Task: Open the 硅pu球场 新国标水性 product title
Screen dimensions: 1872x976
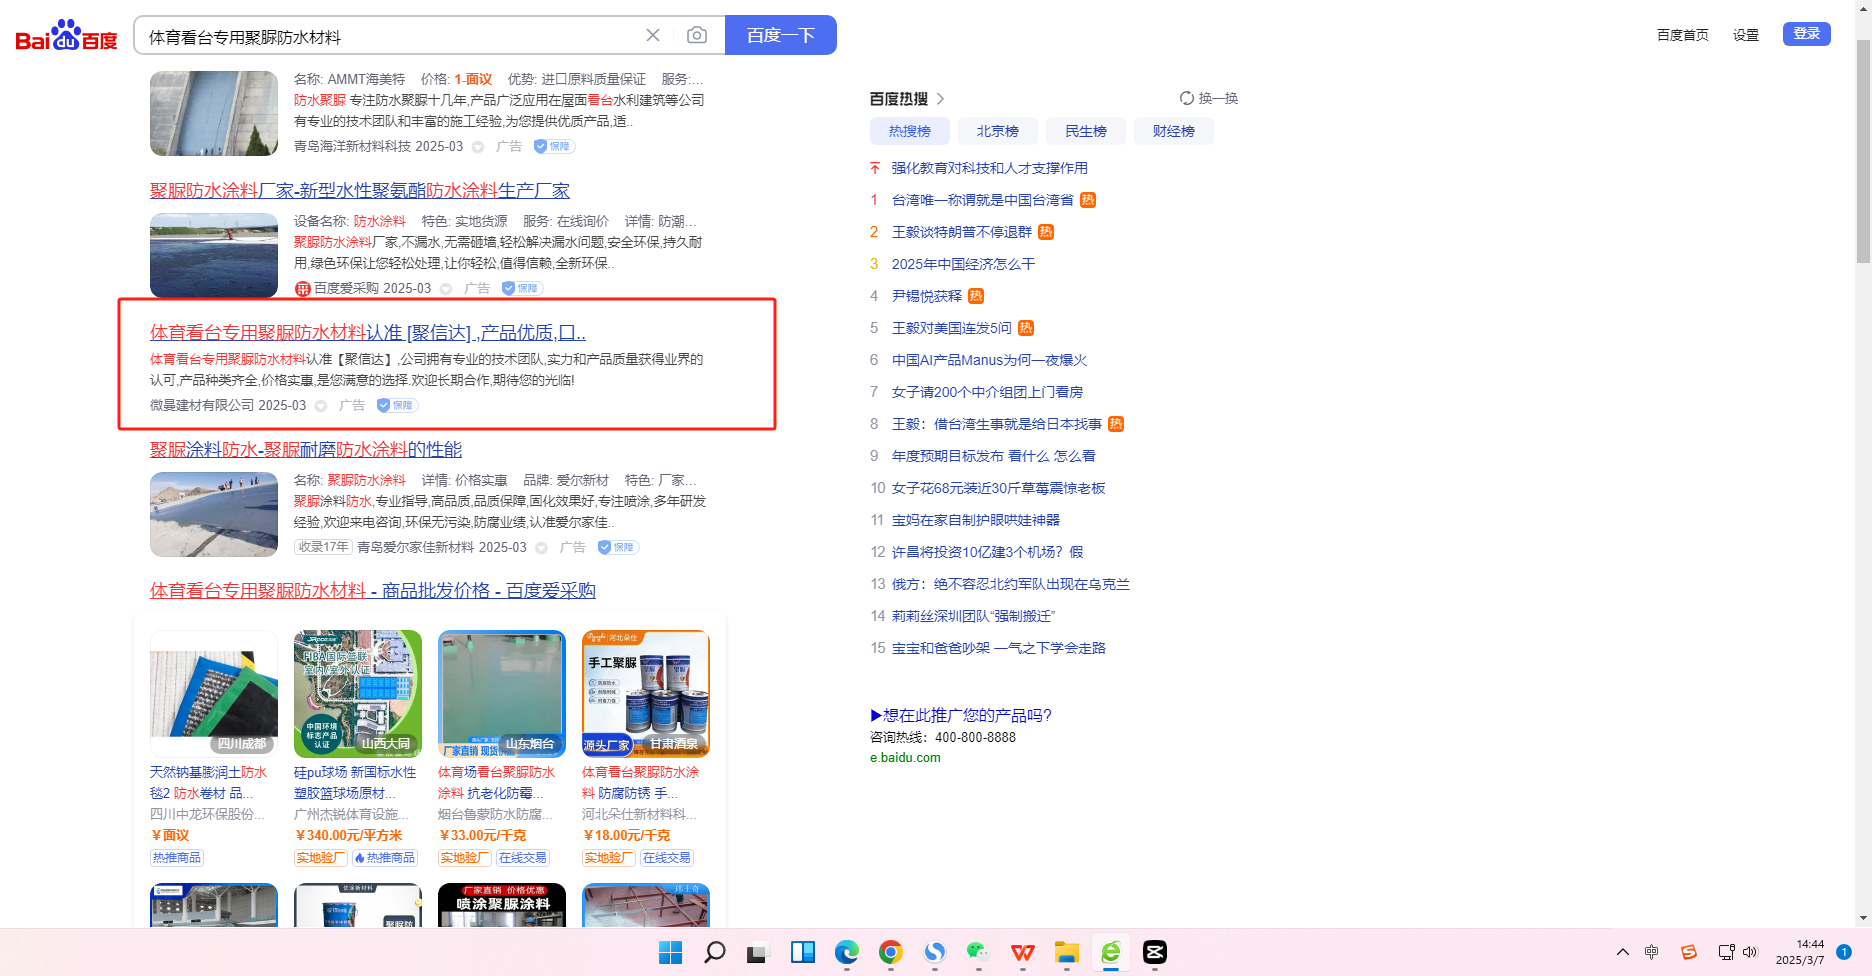Action: click(x=355, y=782)
